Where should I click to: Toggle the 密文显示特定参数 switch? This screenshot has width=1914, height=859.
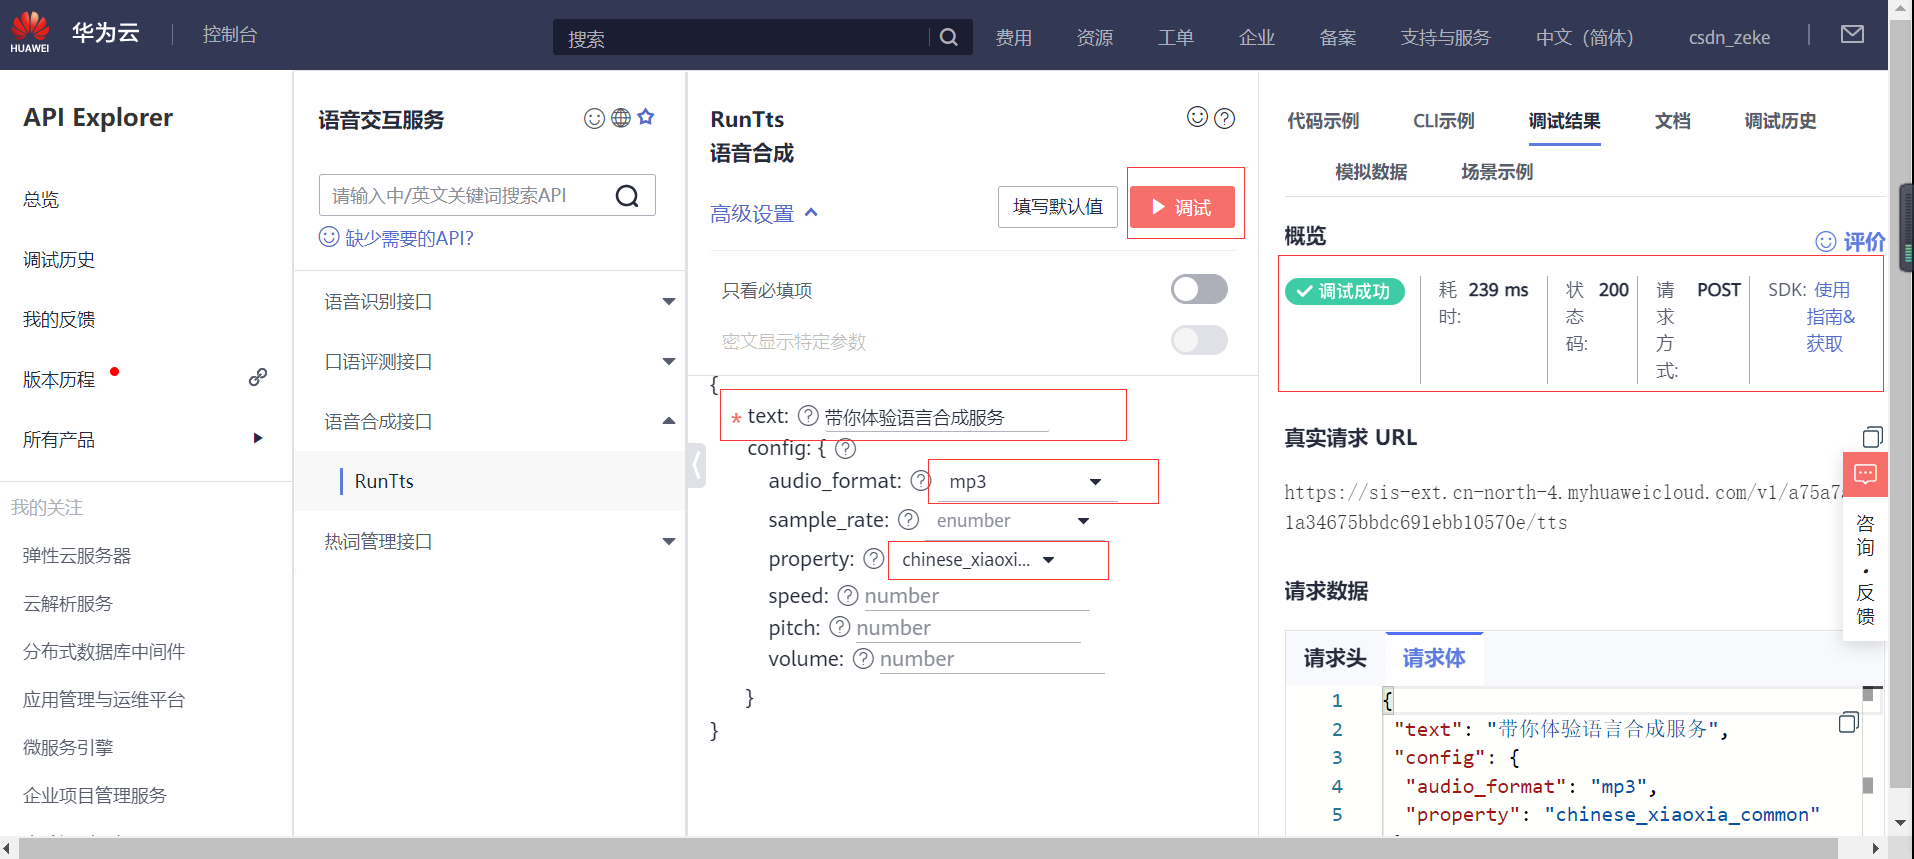[1199, 340]
